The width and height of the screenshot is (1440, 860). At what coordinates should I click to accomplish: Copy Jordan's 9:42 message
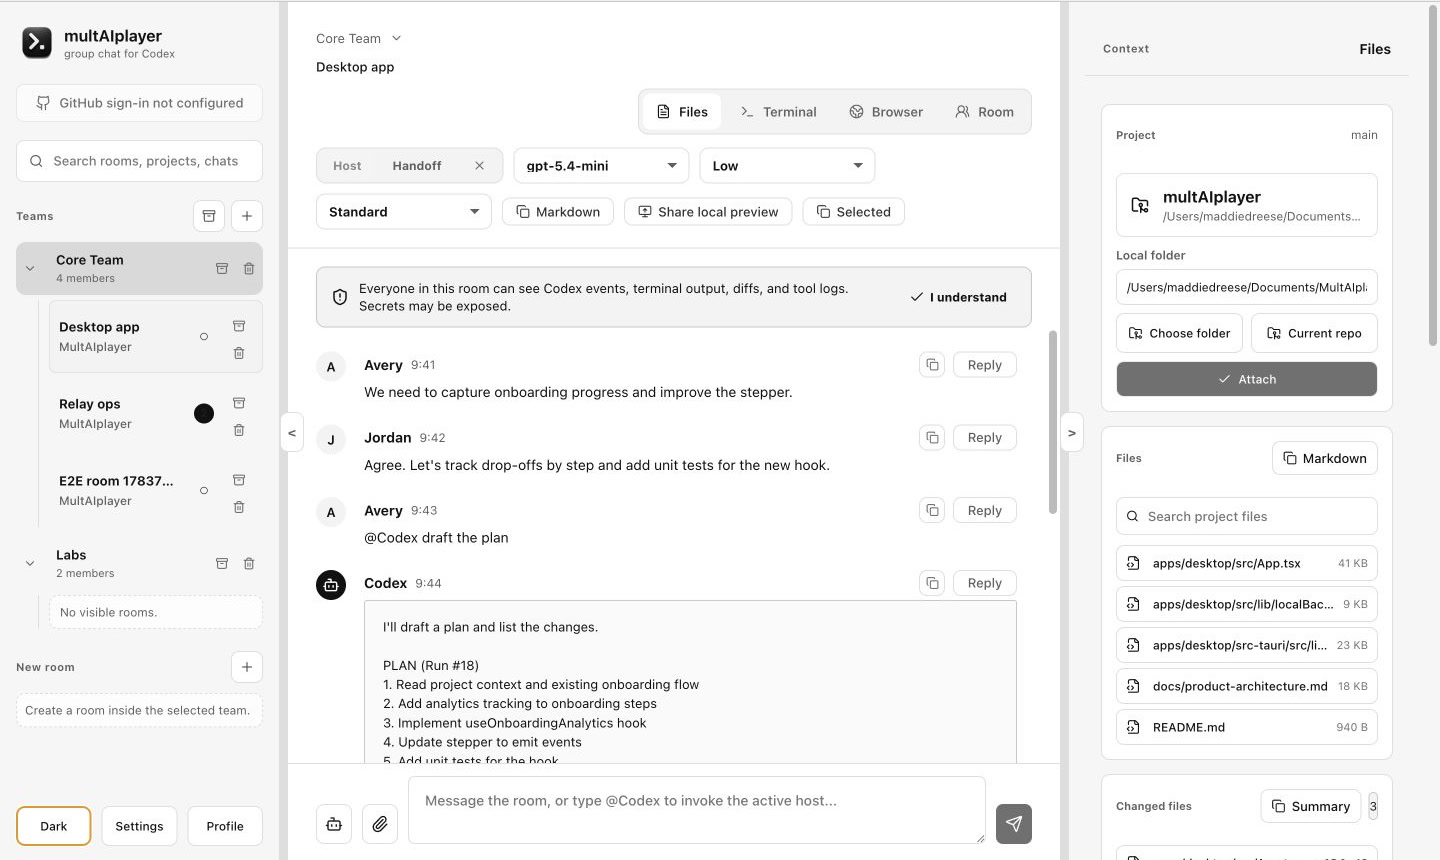pos(932,438)
